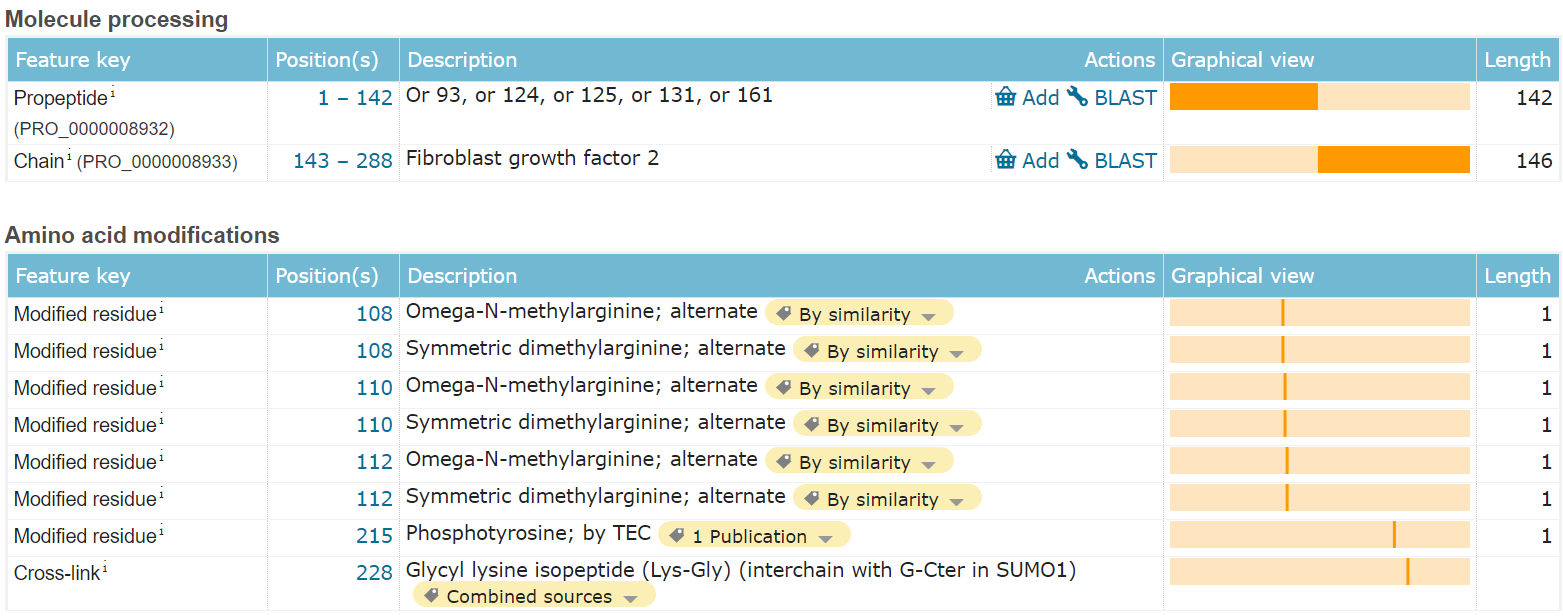Open position range 143 – 288 link
Image resolution: width=1563 pixels, height=616 pixels.
click(342, 161)
